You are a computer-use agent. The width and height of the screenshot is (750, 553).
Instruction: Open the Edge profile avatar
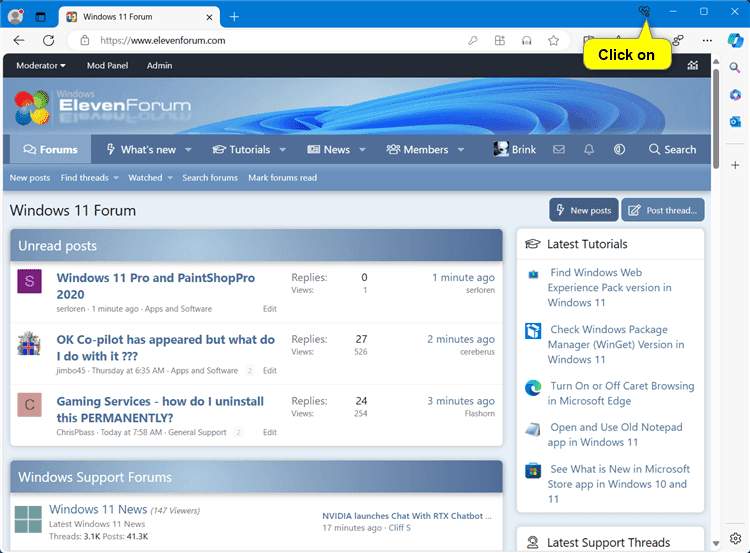point(16,17)
